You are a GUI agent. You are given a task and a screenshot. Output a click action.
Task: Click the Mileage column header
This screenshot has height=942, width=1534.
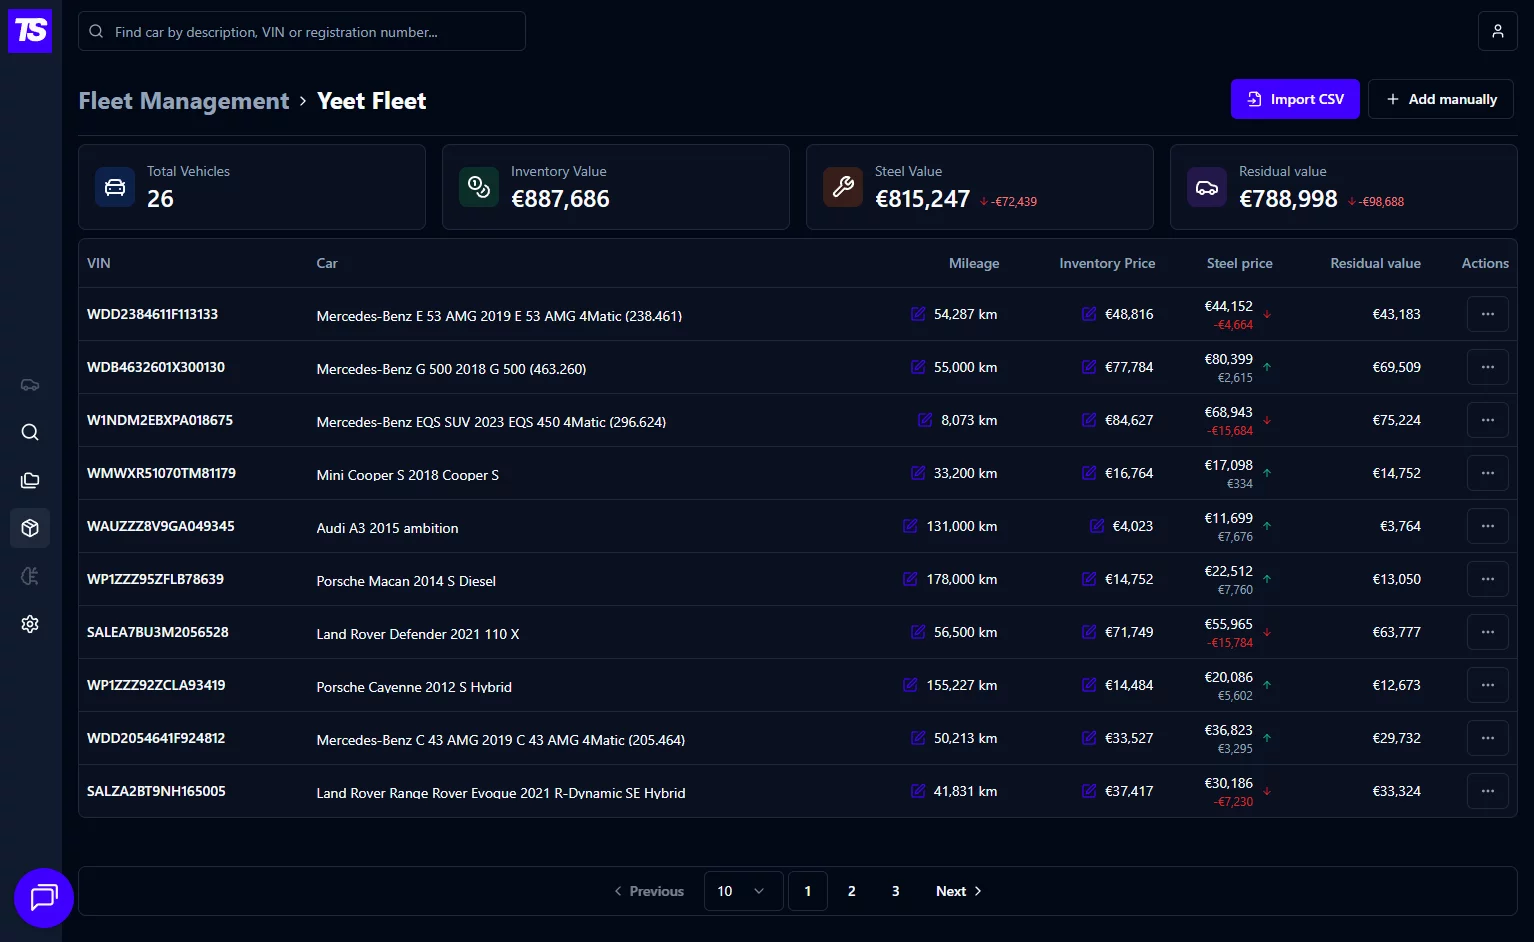click(x=974, y=263)
